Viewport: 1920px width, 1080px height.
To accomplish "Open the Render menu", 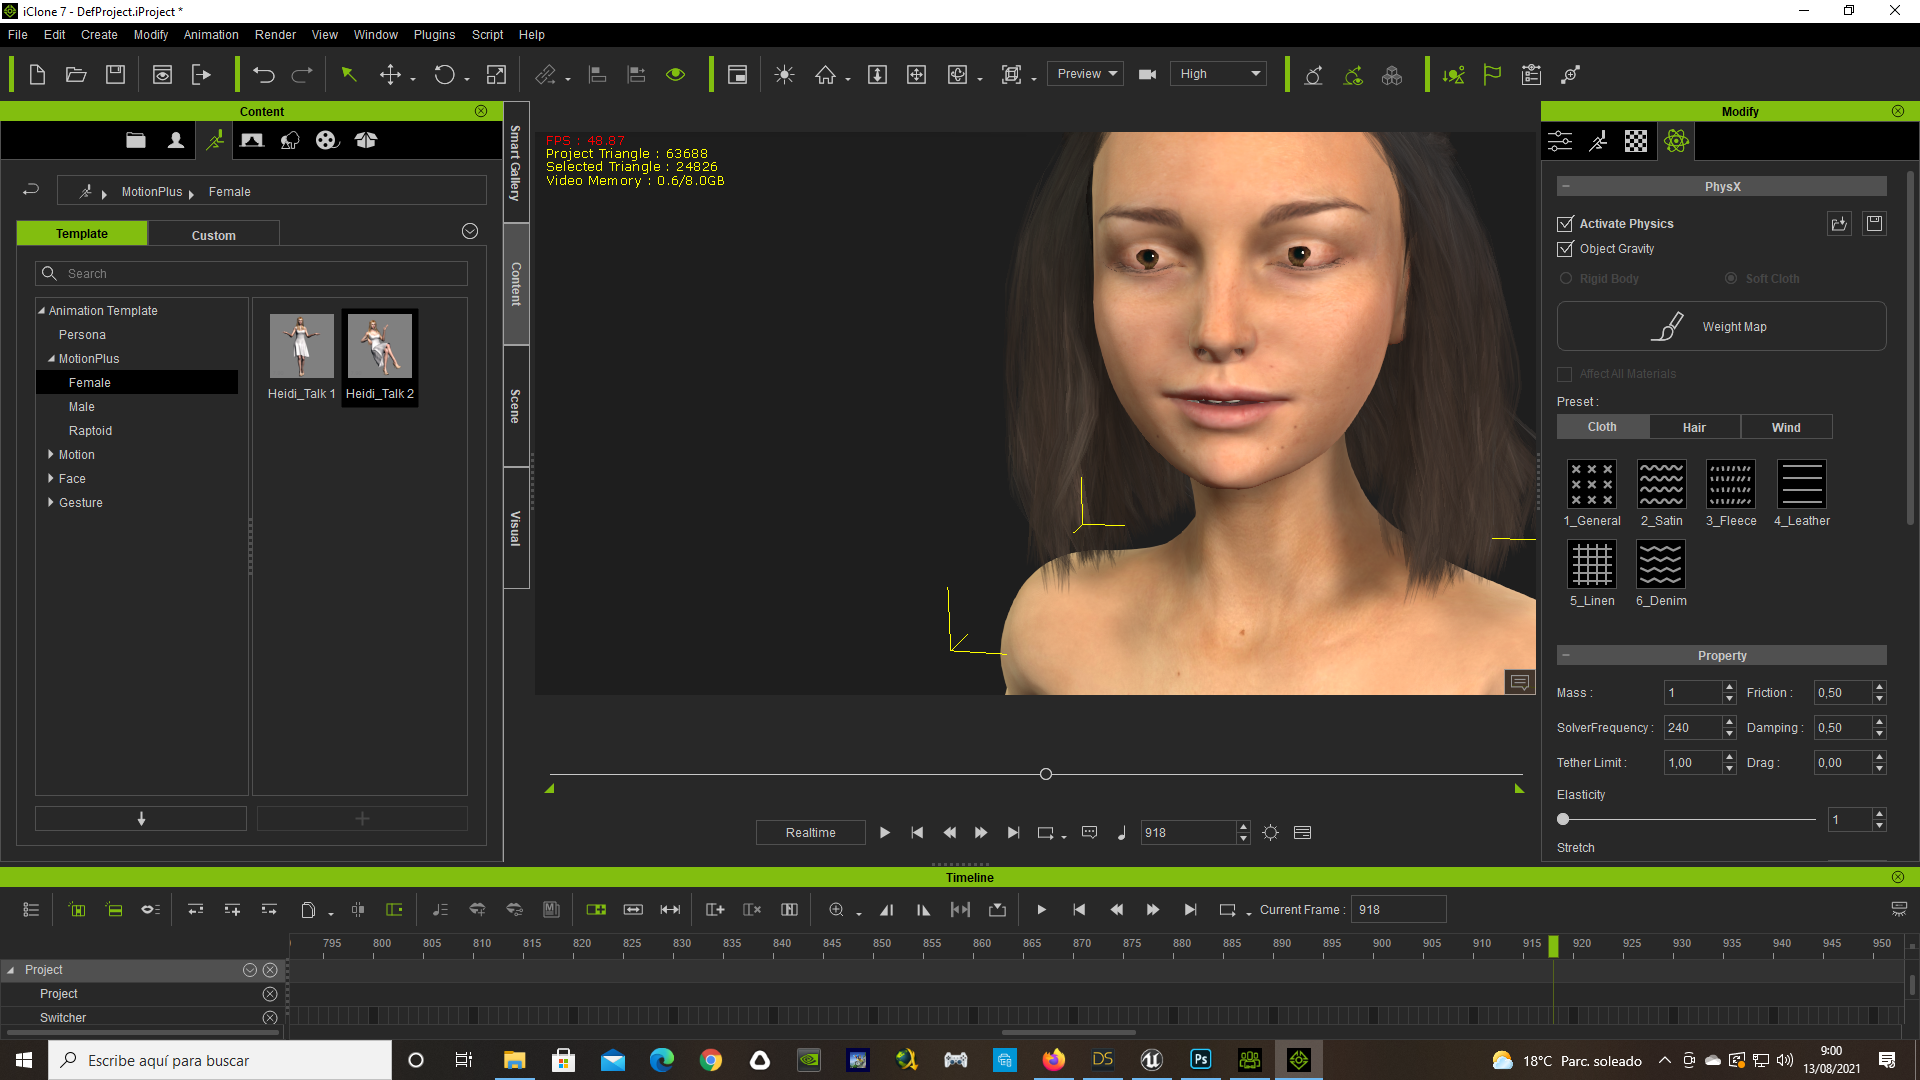I will coord(275,35).
